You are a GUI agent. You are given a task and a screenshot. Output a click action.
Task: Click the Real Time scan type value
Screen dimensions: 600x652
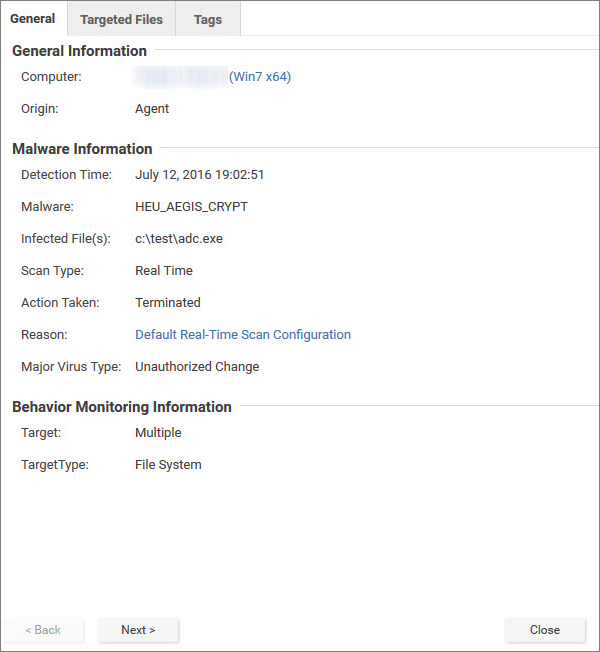click(164, 271)
